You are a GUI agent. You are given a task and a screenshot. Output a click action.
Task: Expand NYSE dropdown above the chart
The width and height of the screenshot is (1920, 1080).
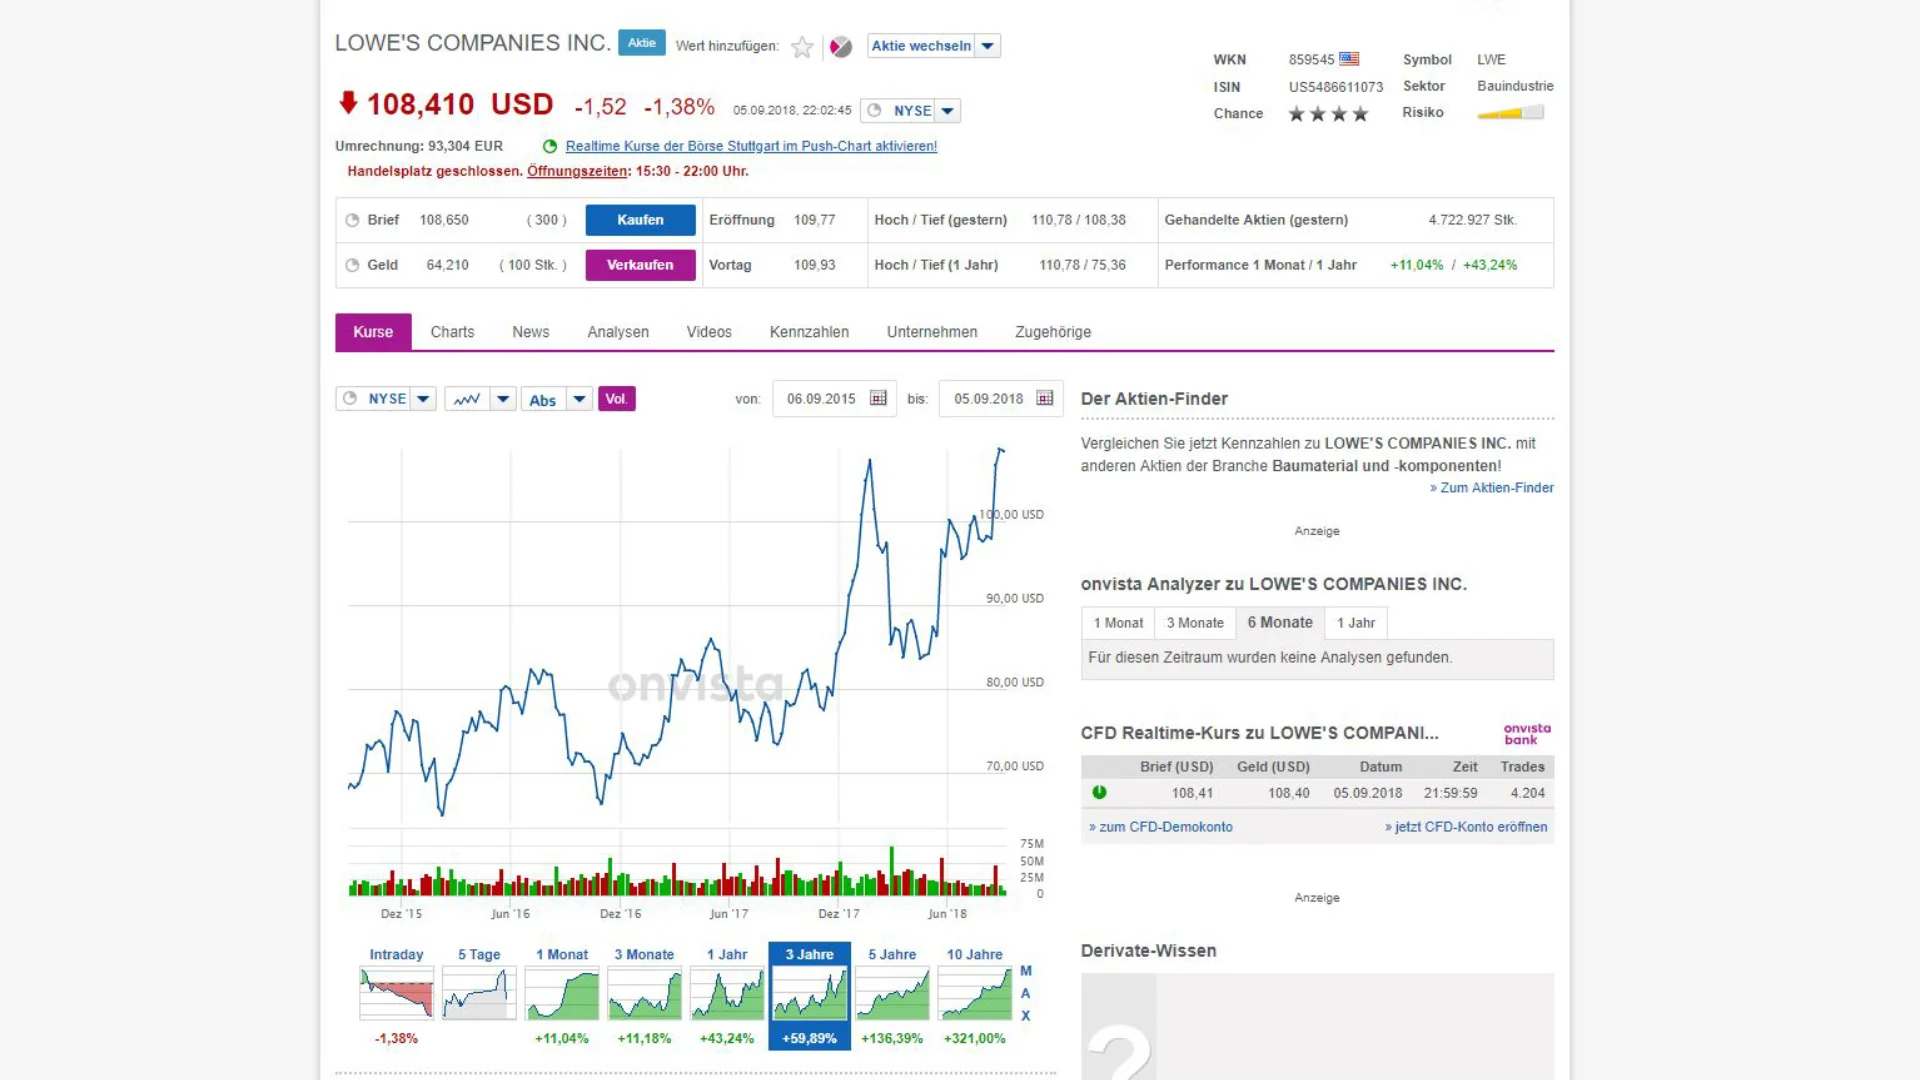click(x=423, y=399)
